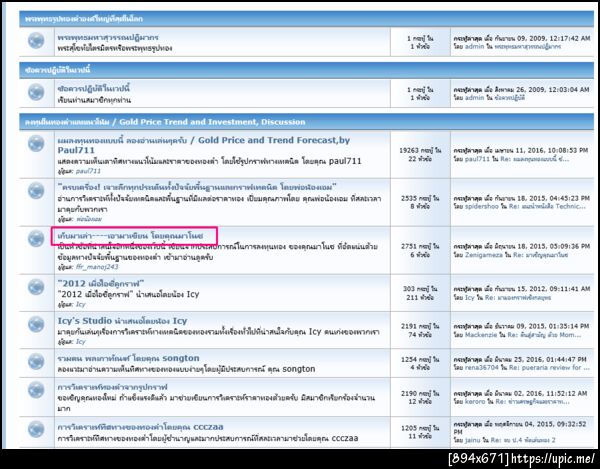Click the last-post date containing "15, 2012, 09:11:41 AM"
Viewport: 600px width, 469px height.
522,289
